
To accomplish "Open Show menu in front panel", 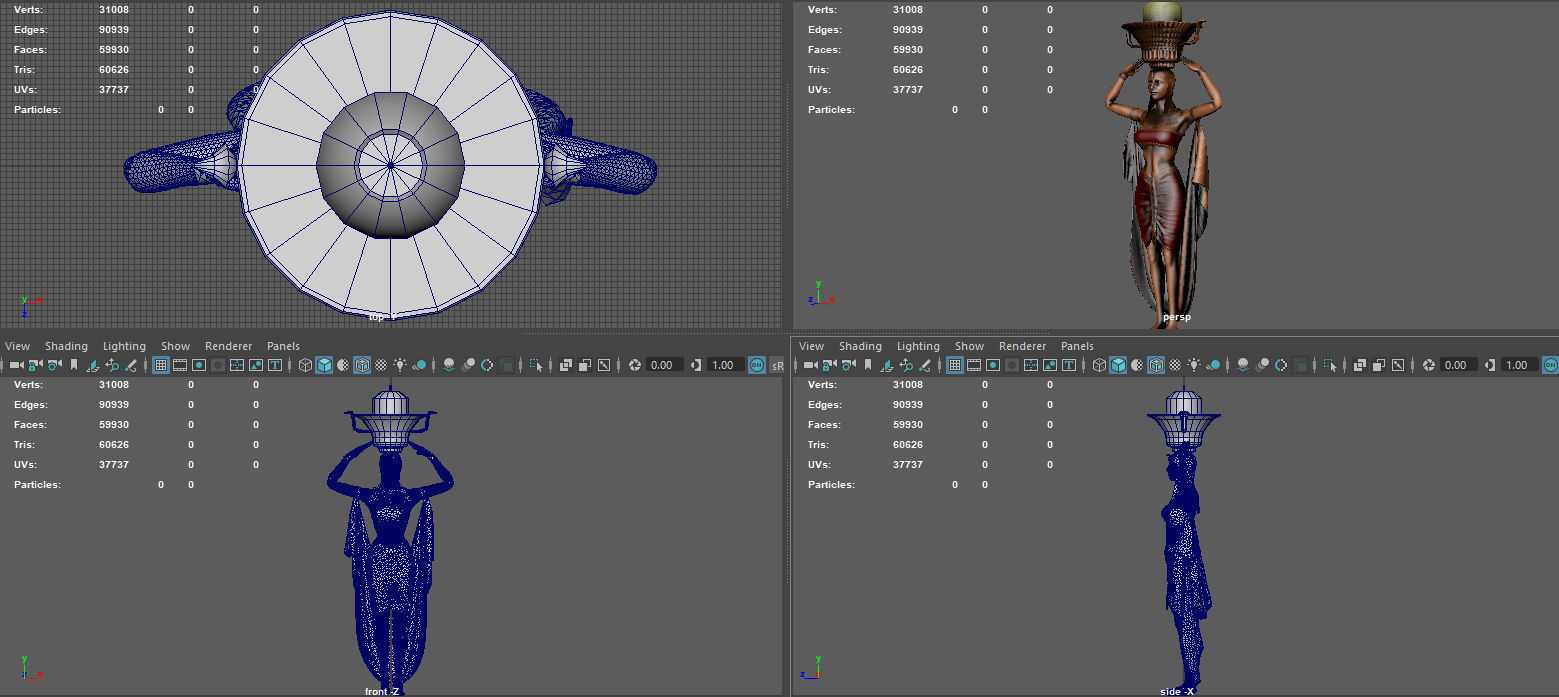I will pyautogui.click(x=175, y=346).
